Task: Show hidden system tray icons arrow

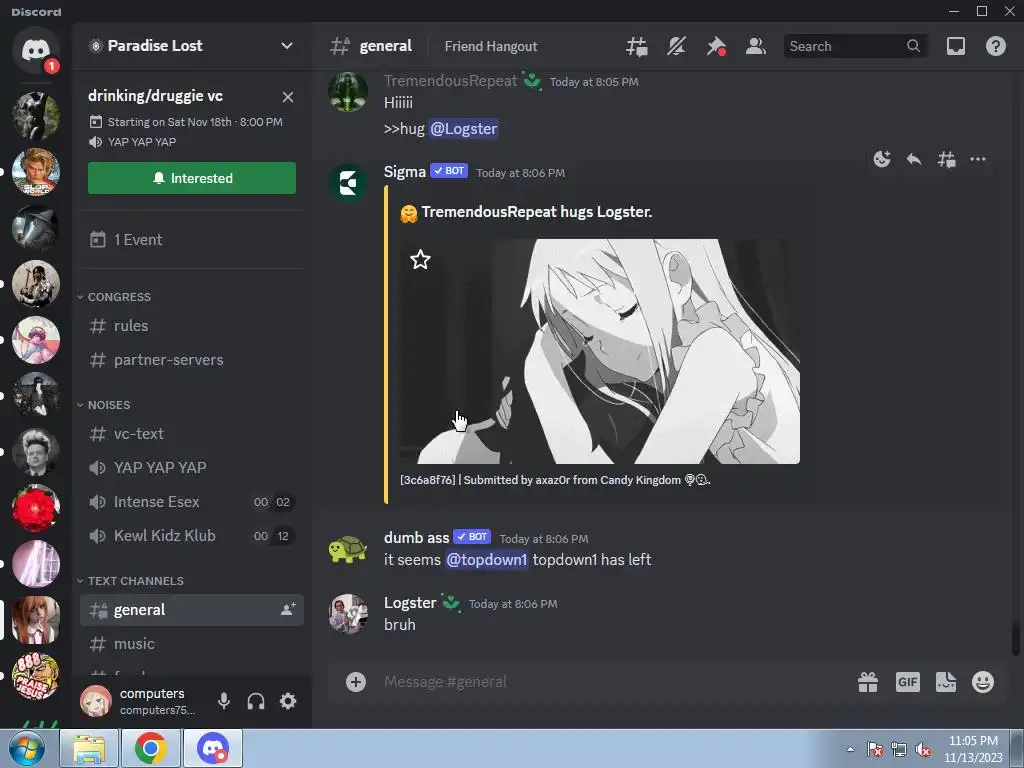Action: tap(850, 749)
